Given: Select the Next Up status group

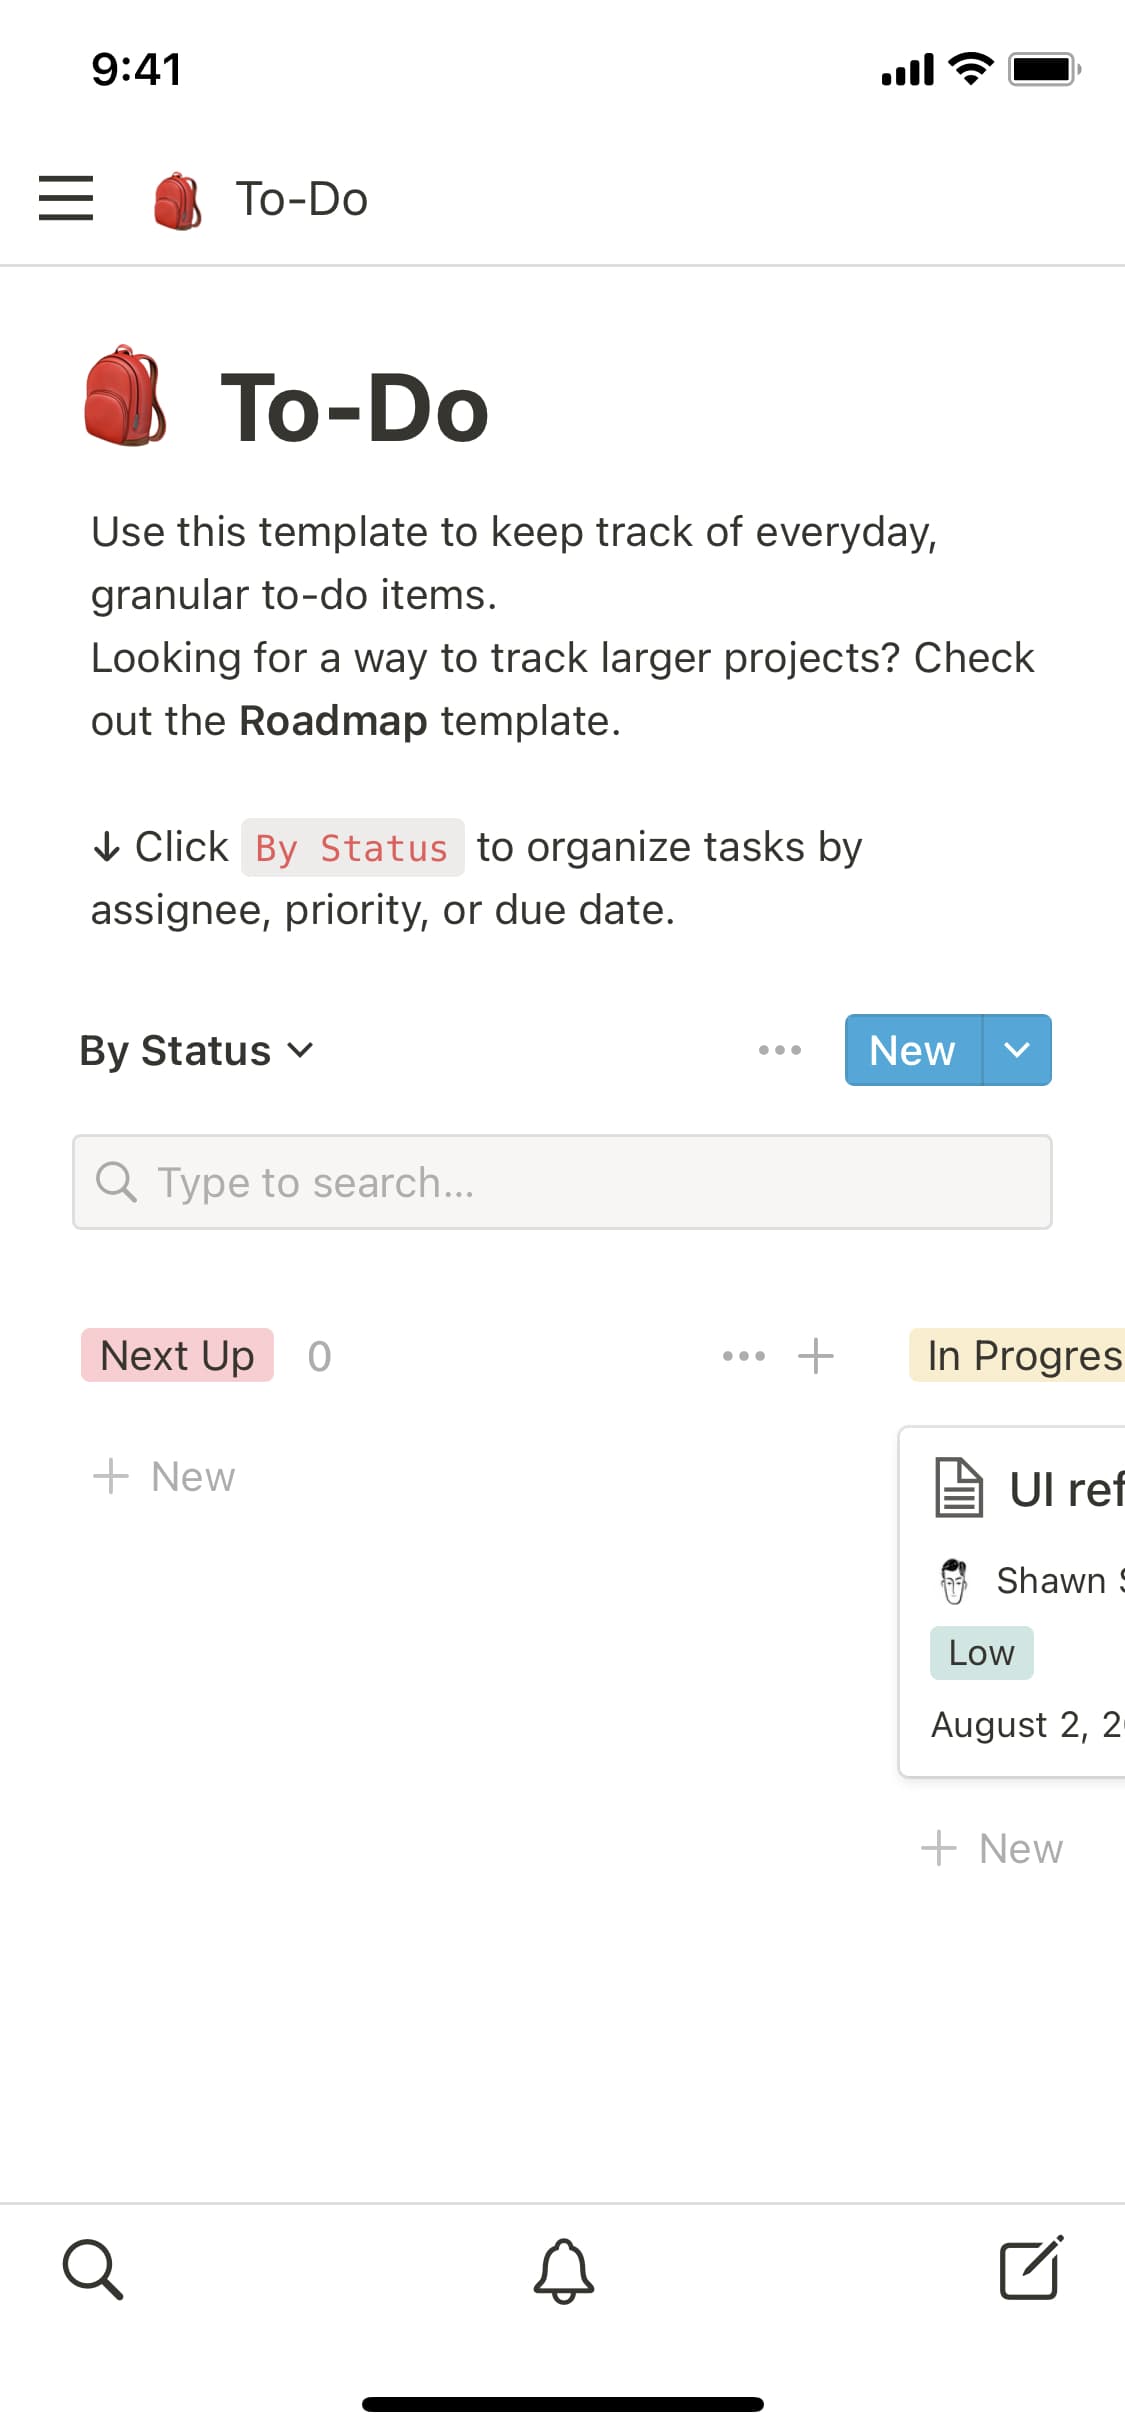Looking at the screenshot, I should [x=176, y=1356].
